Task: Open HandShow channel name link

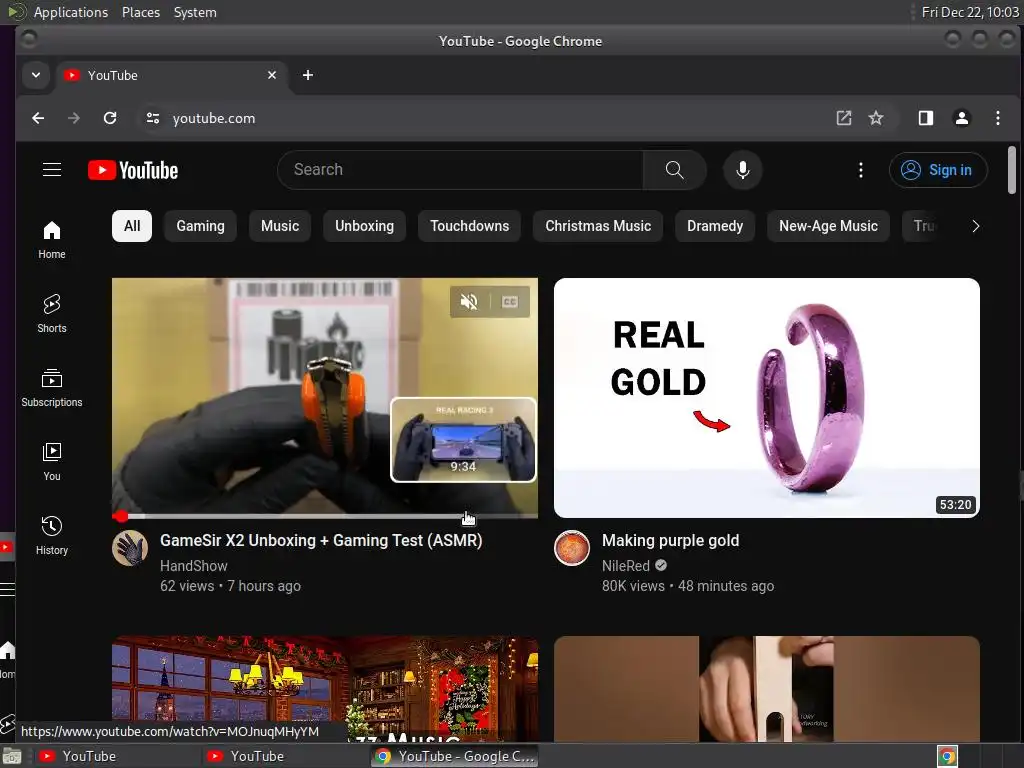Action: (x=194, y=566)
